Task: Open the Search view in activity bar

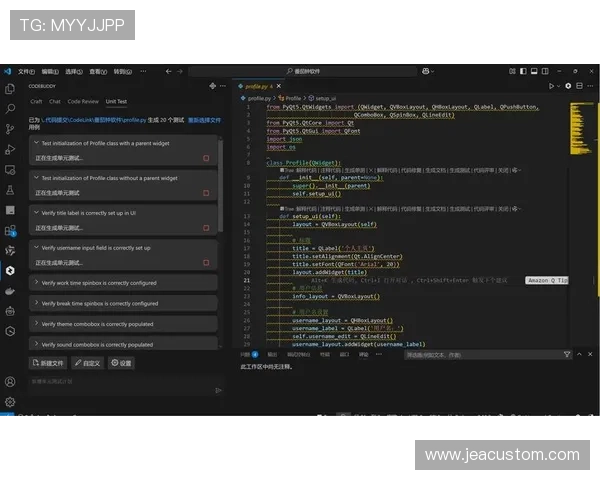Action: (10, 108)
